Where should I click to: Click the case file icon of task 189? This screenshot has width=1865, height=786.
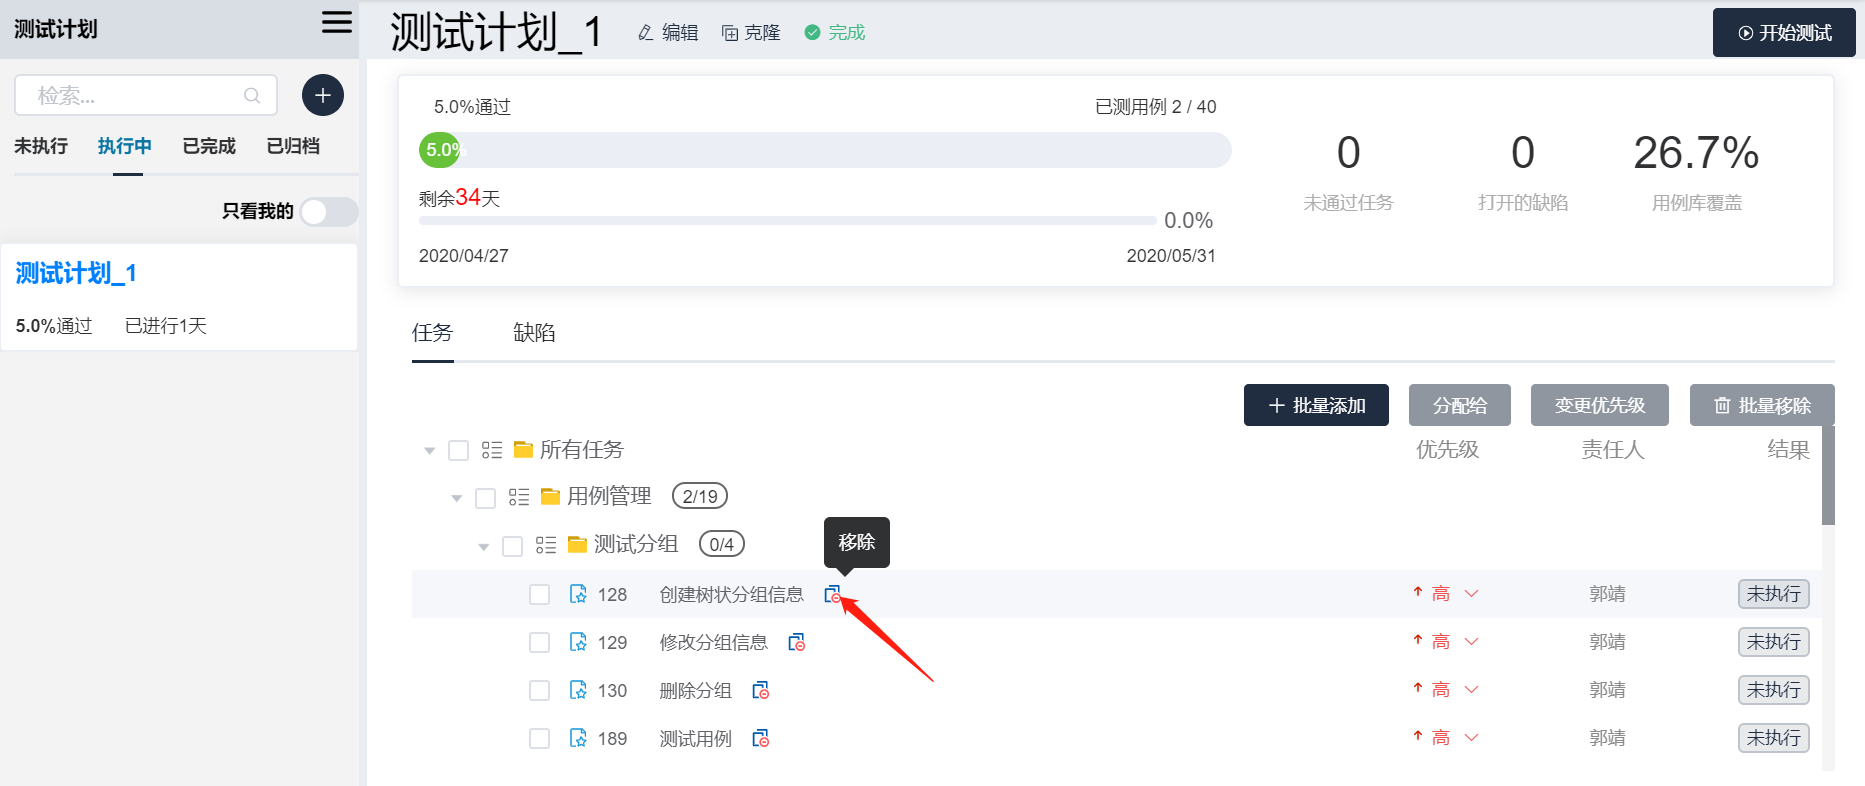(x=578, y=738)
